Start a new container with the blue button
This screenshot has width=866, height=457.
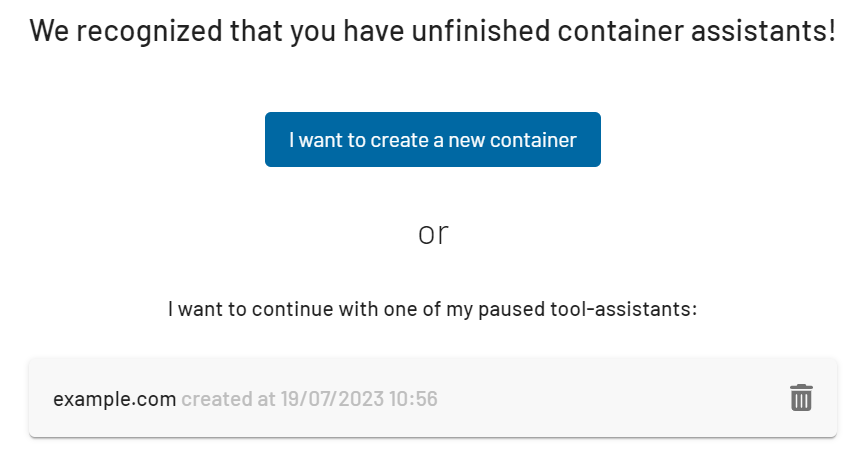click(432, 139)
